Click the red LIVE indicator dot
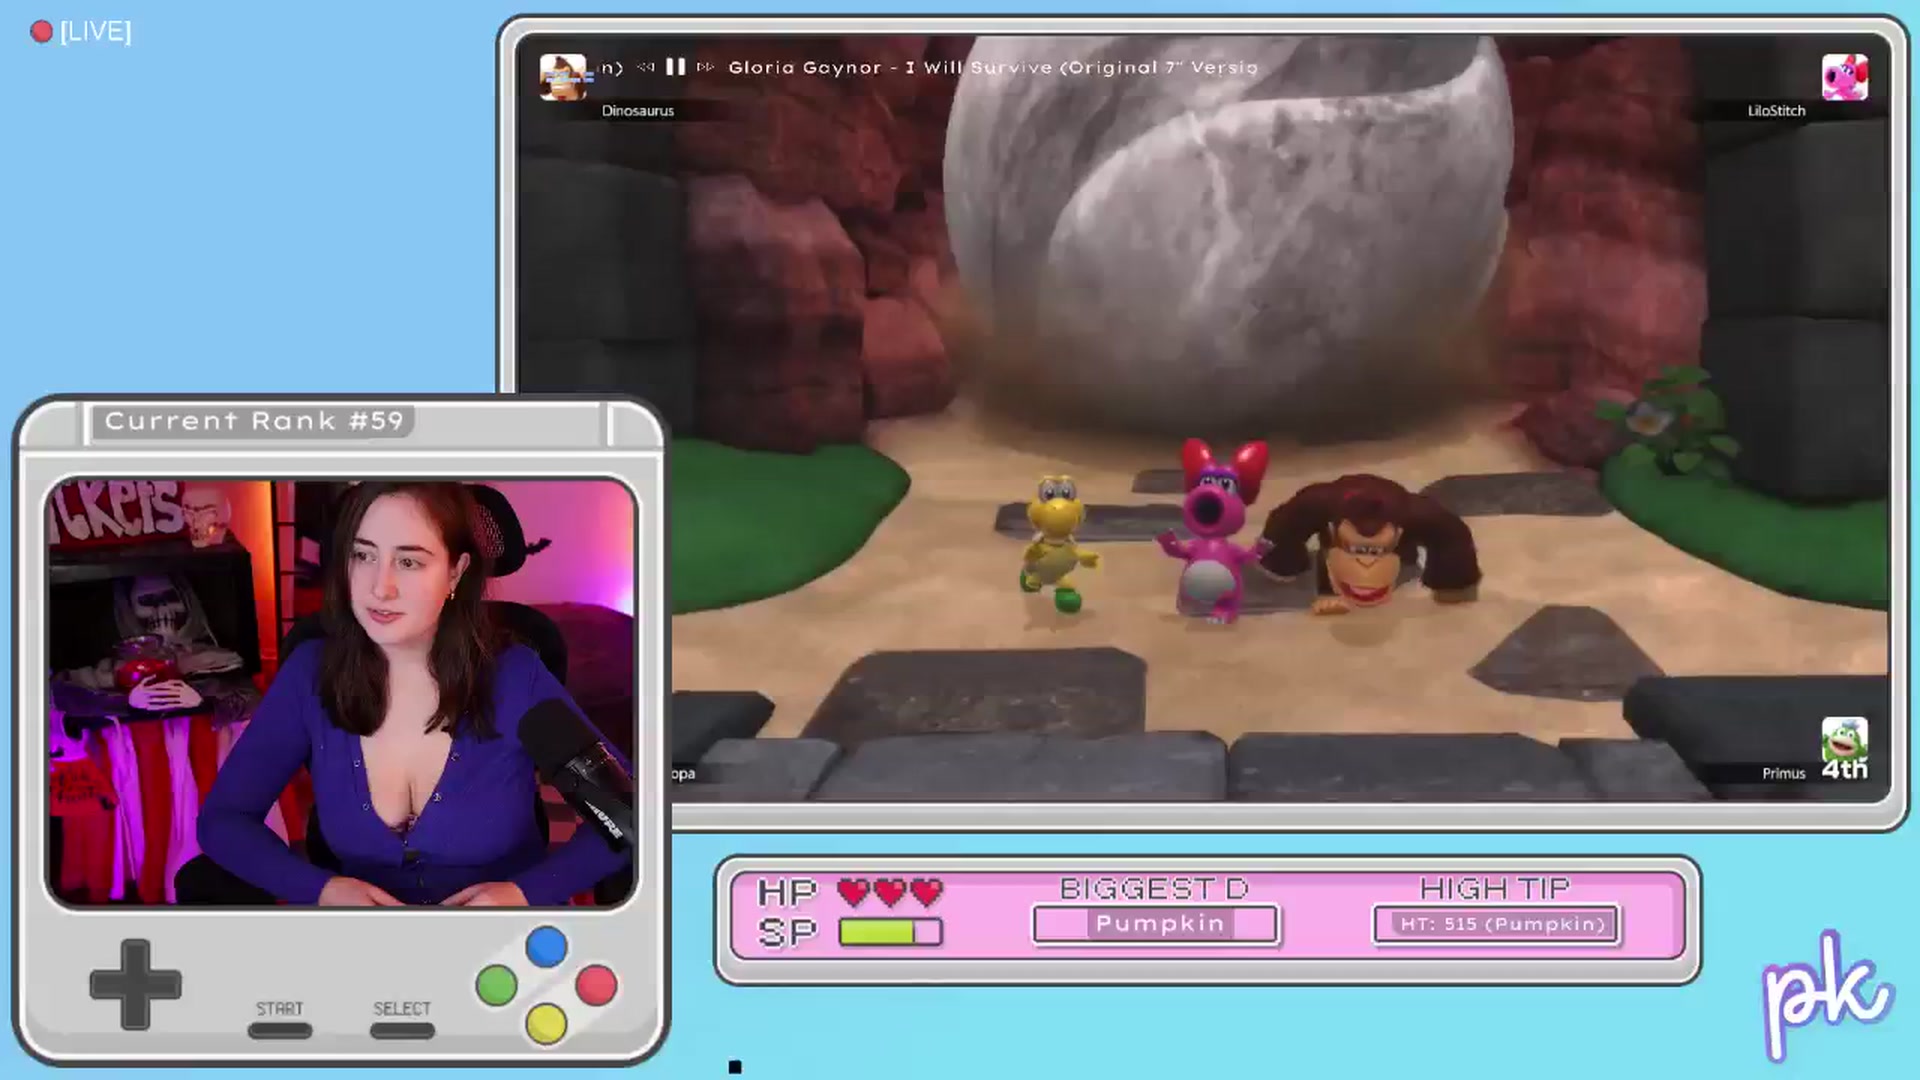 [x=41, y=32]
